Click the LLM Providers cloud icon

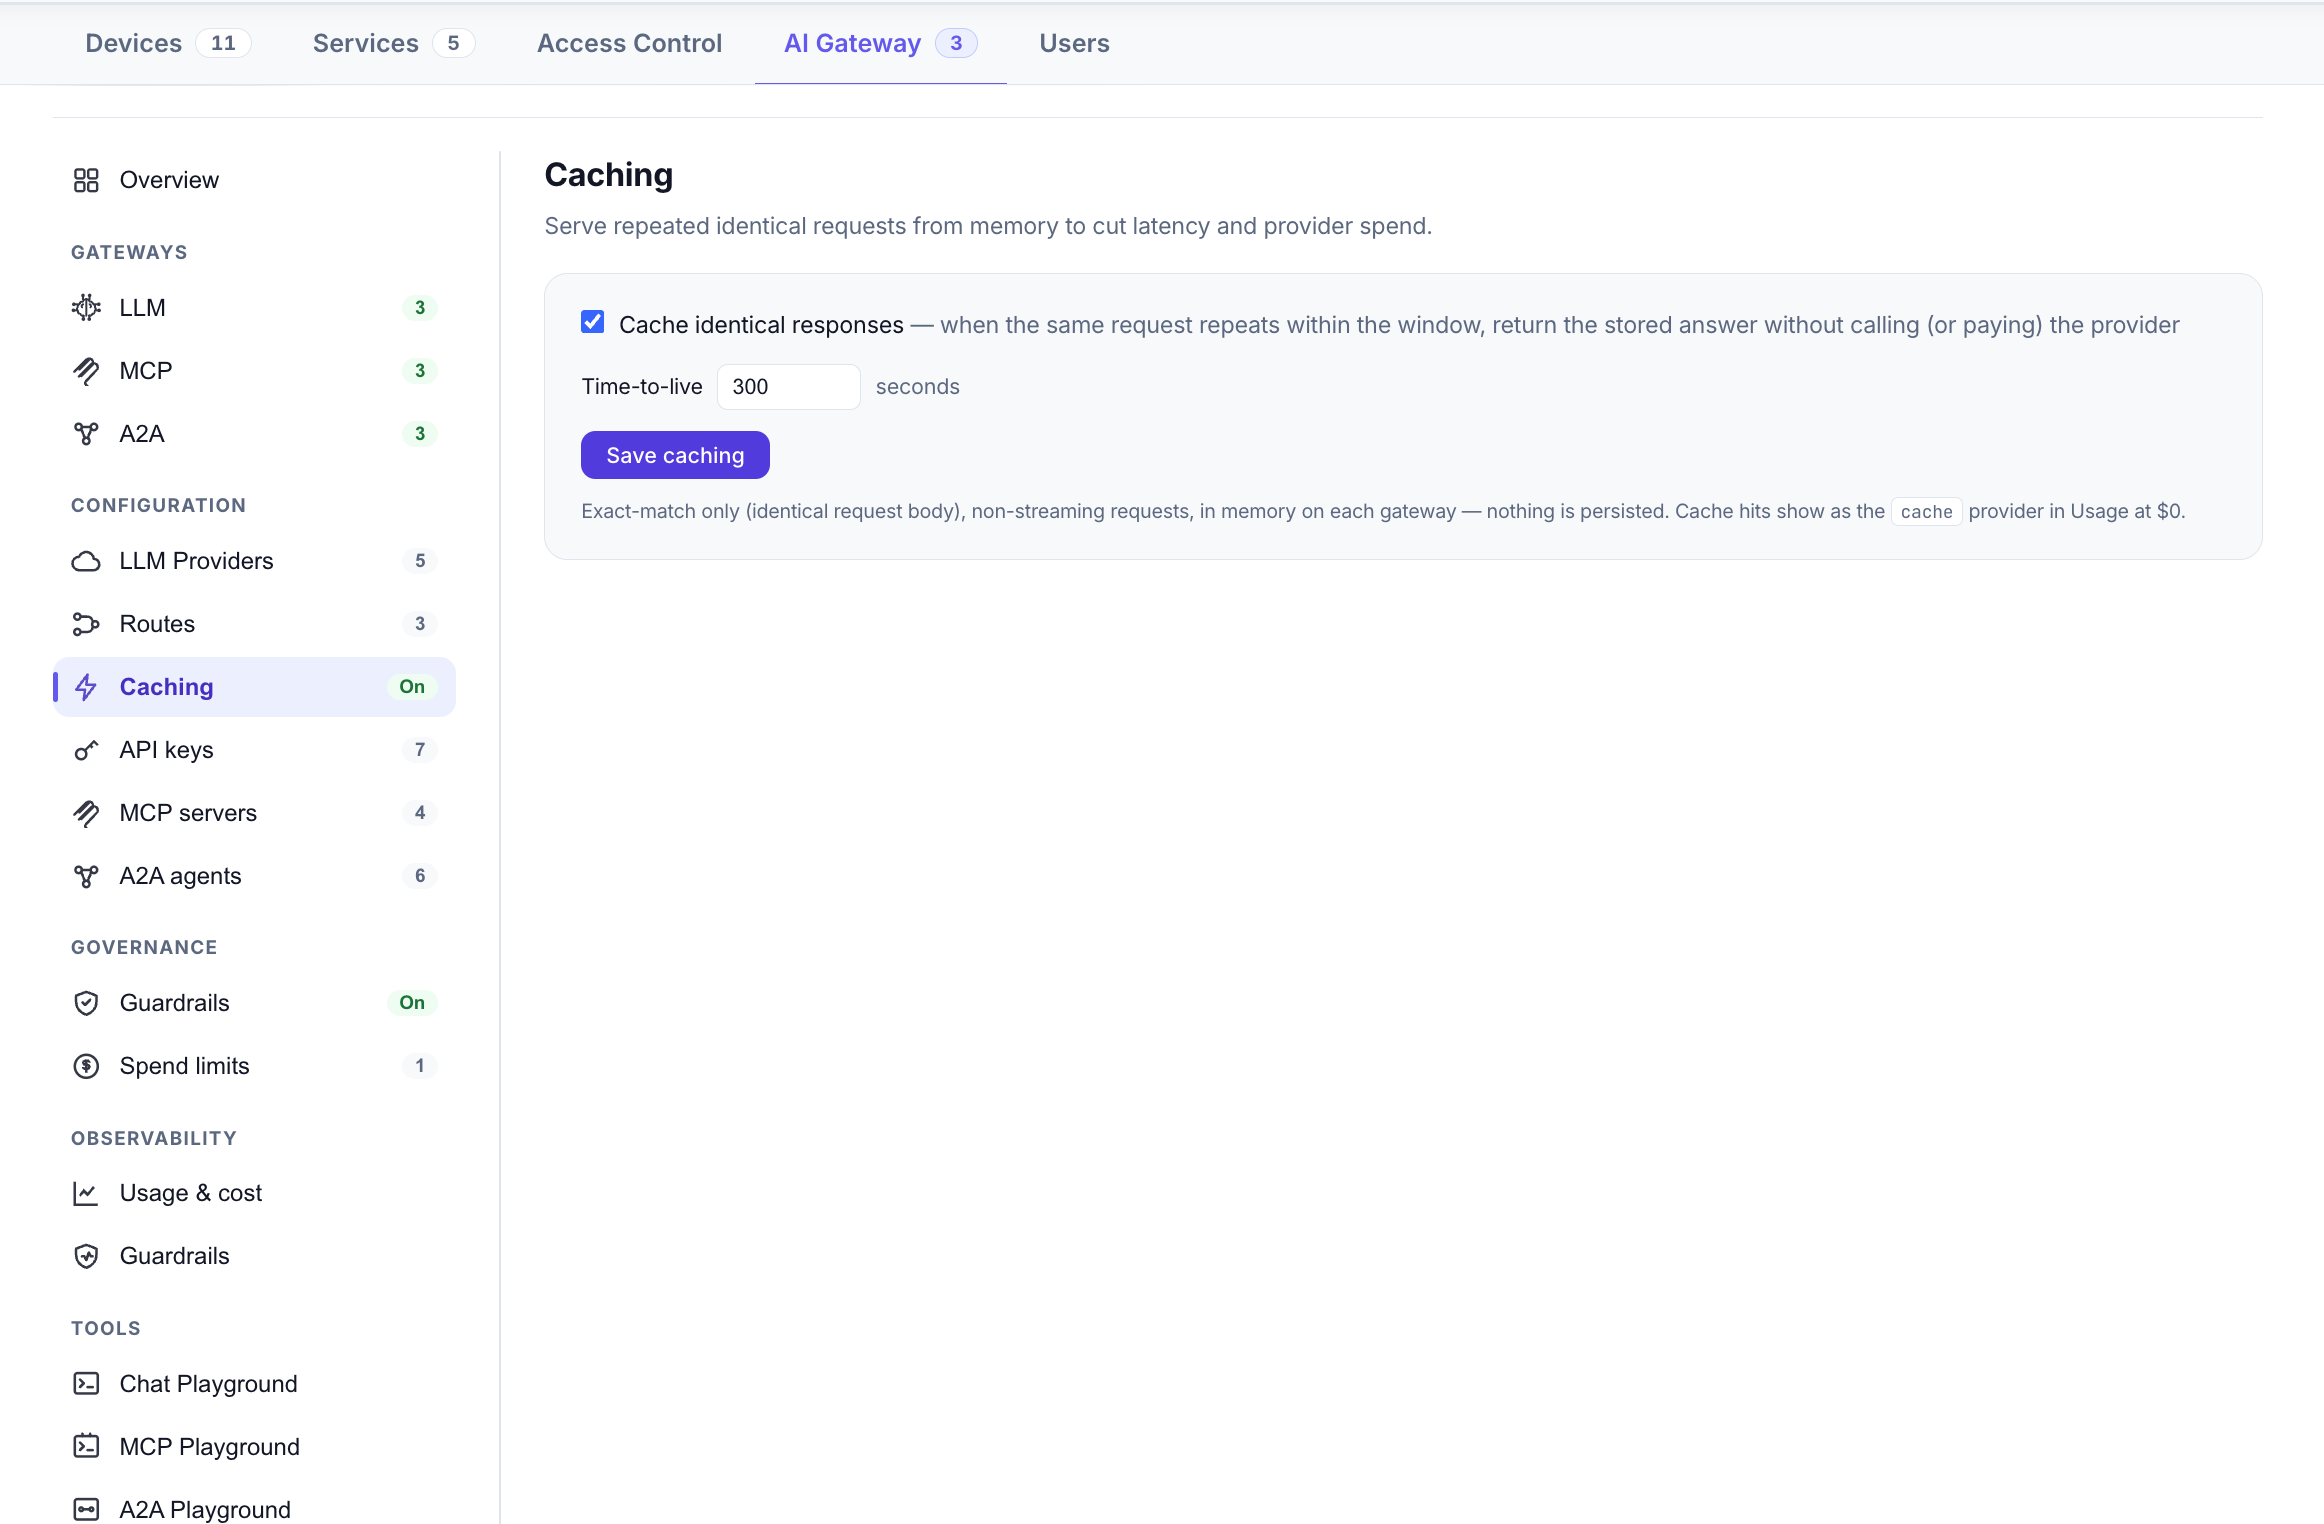86,561
